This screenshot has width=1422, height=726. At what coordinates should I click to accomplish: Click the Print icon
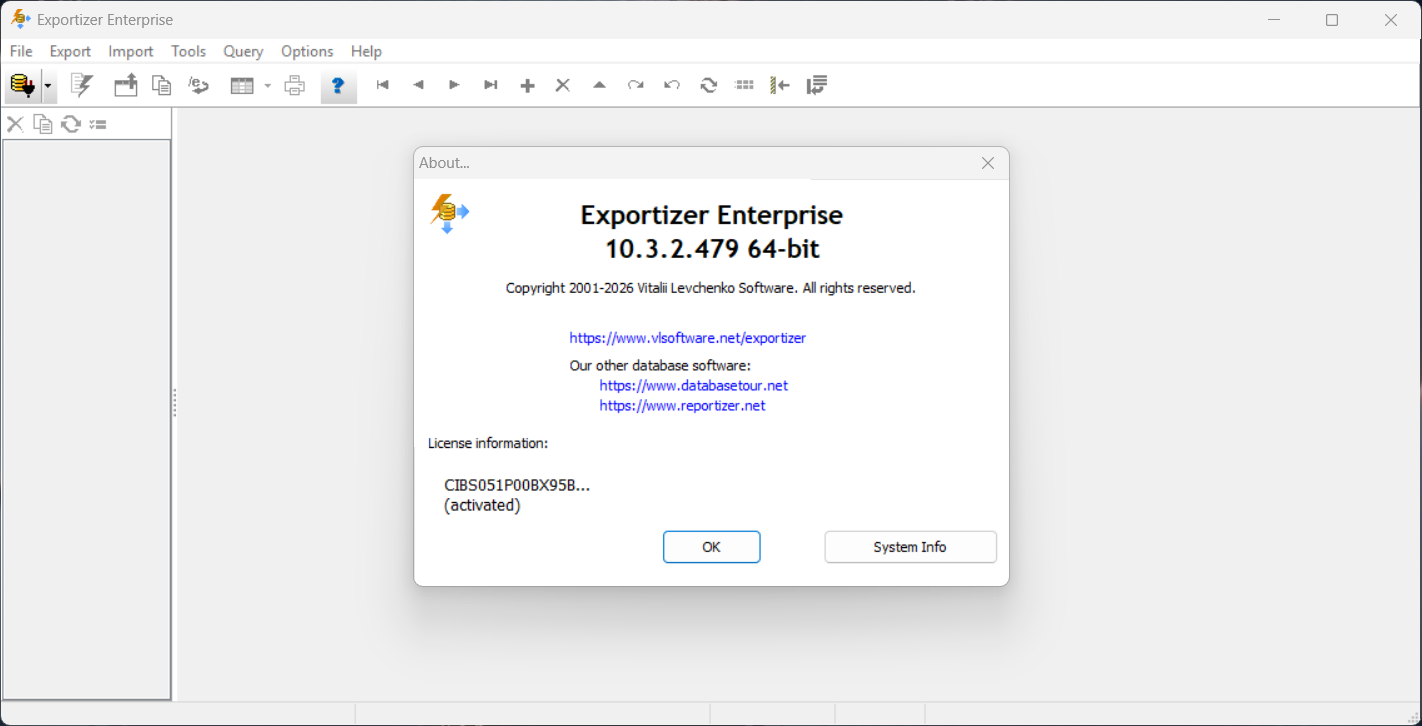click(294, 86)
